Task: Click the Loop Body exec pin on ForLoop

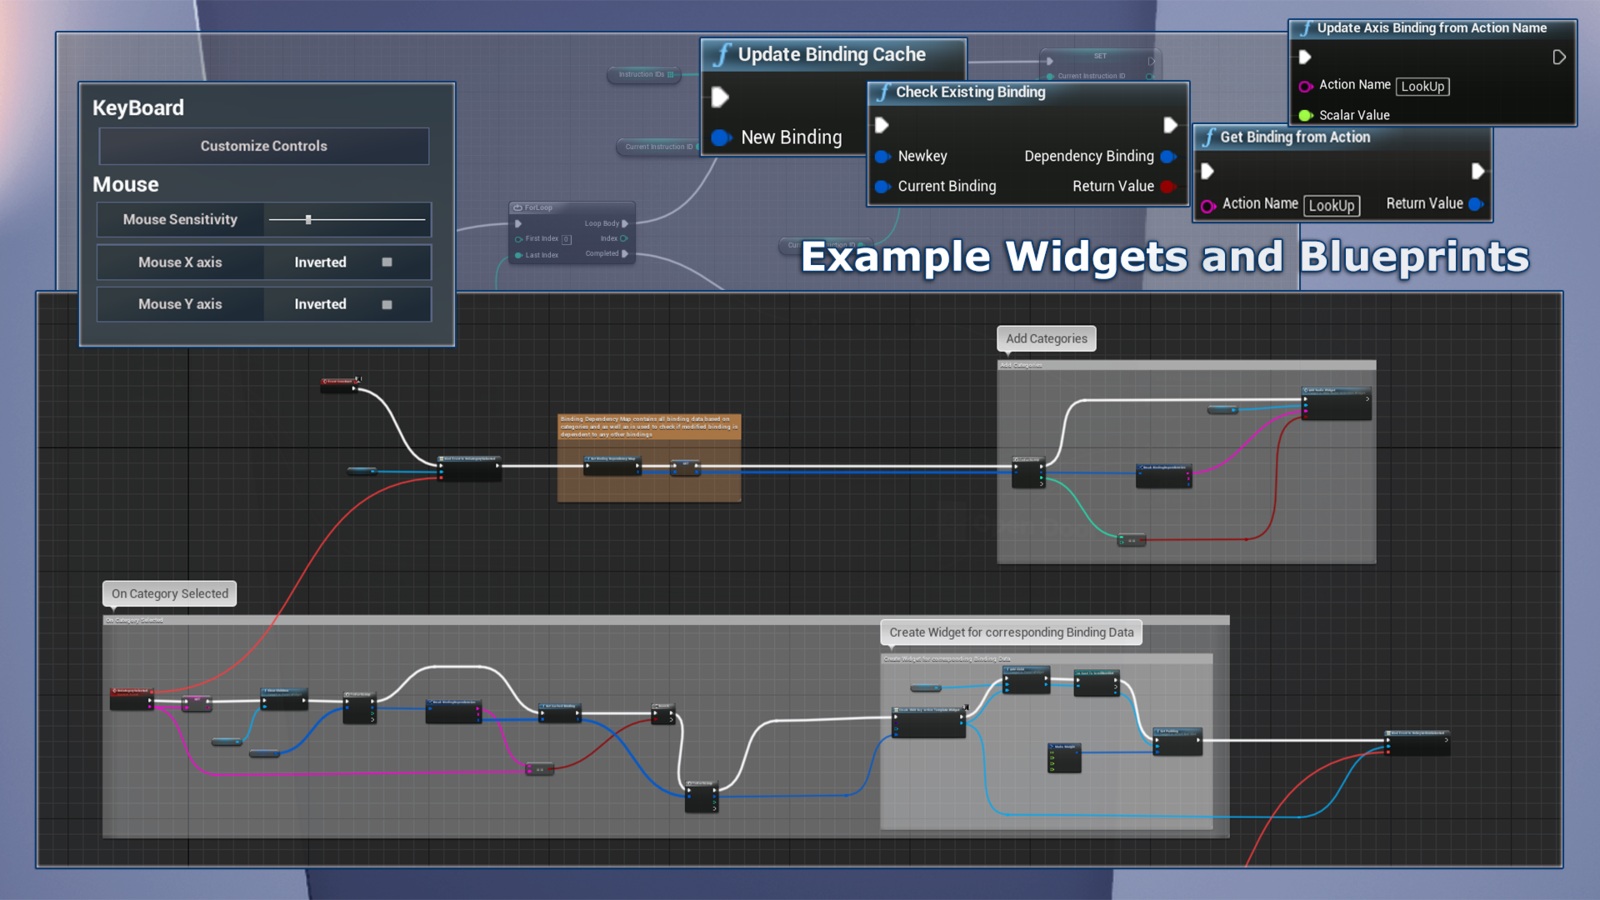Action: coord(626,224)
